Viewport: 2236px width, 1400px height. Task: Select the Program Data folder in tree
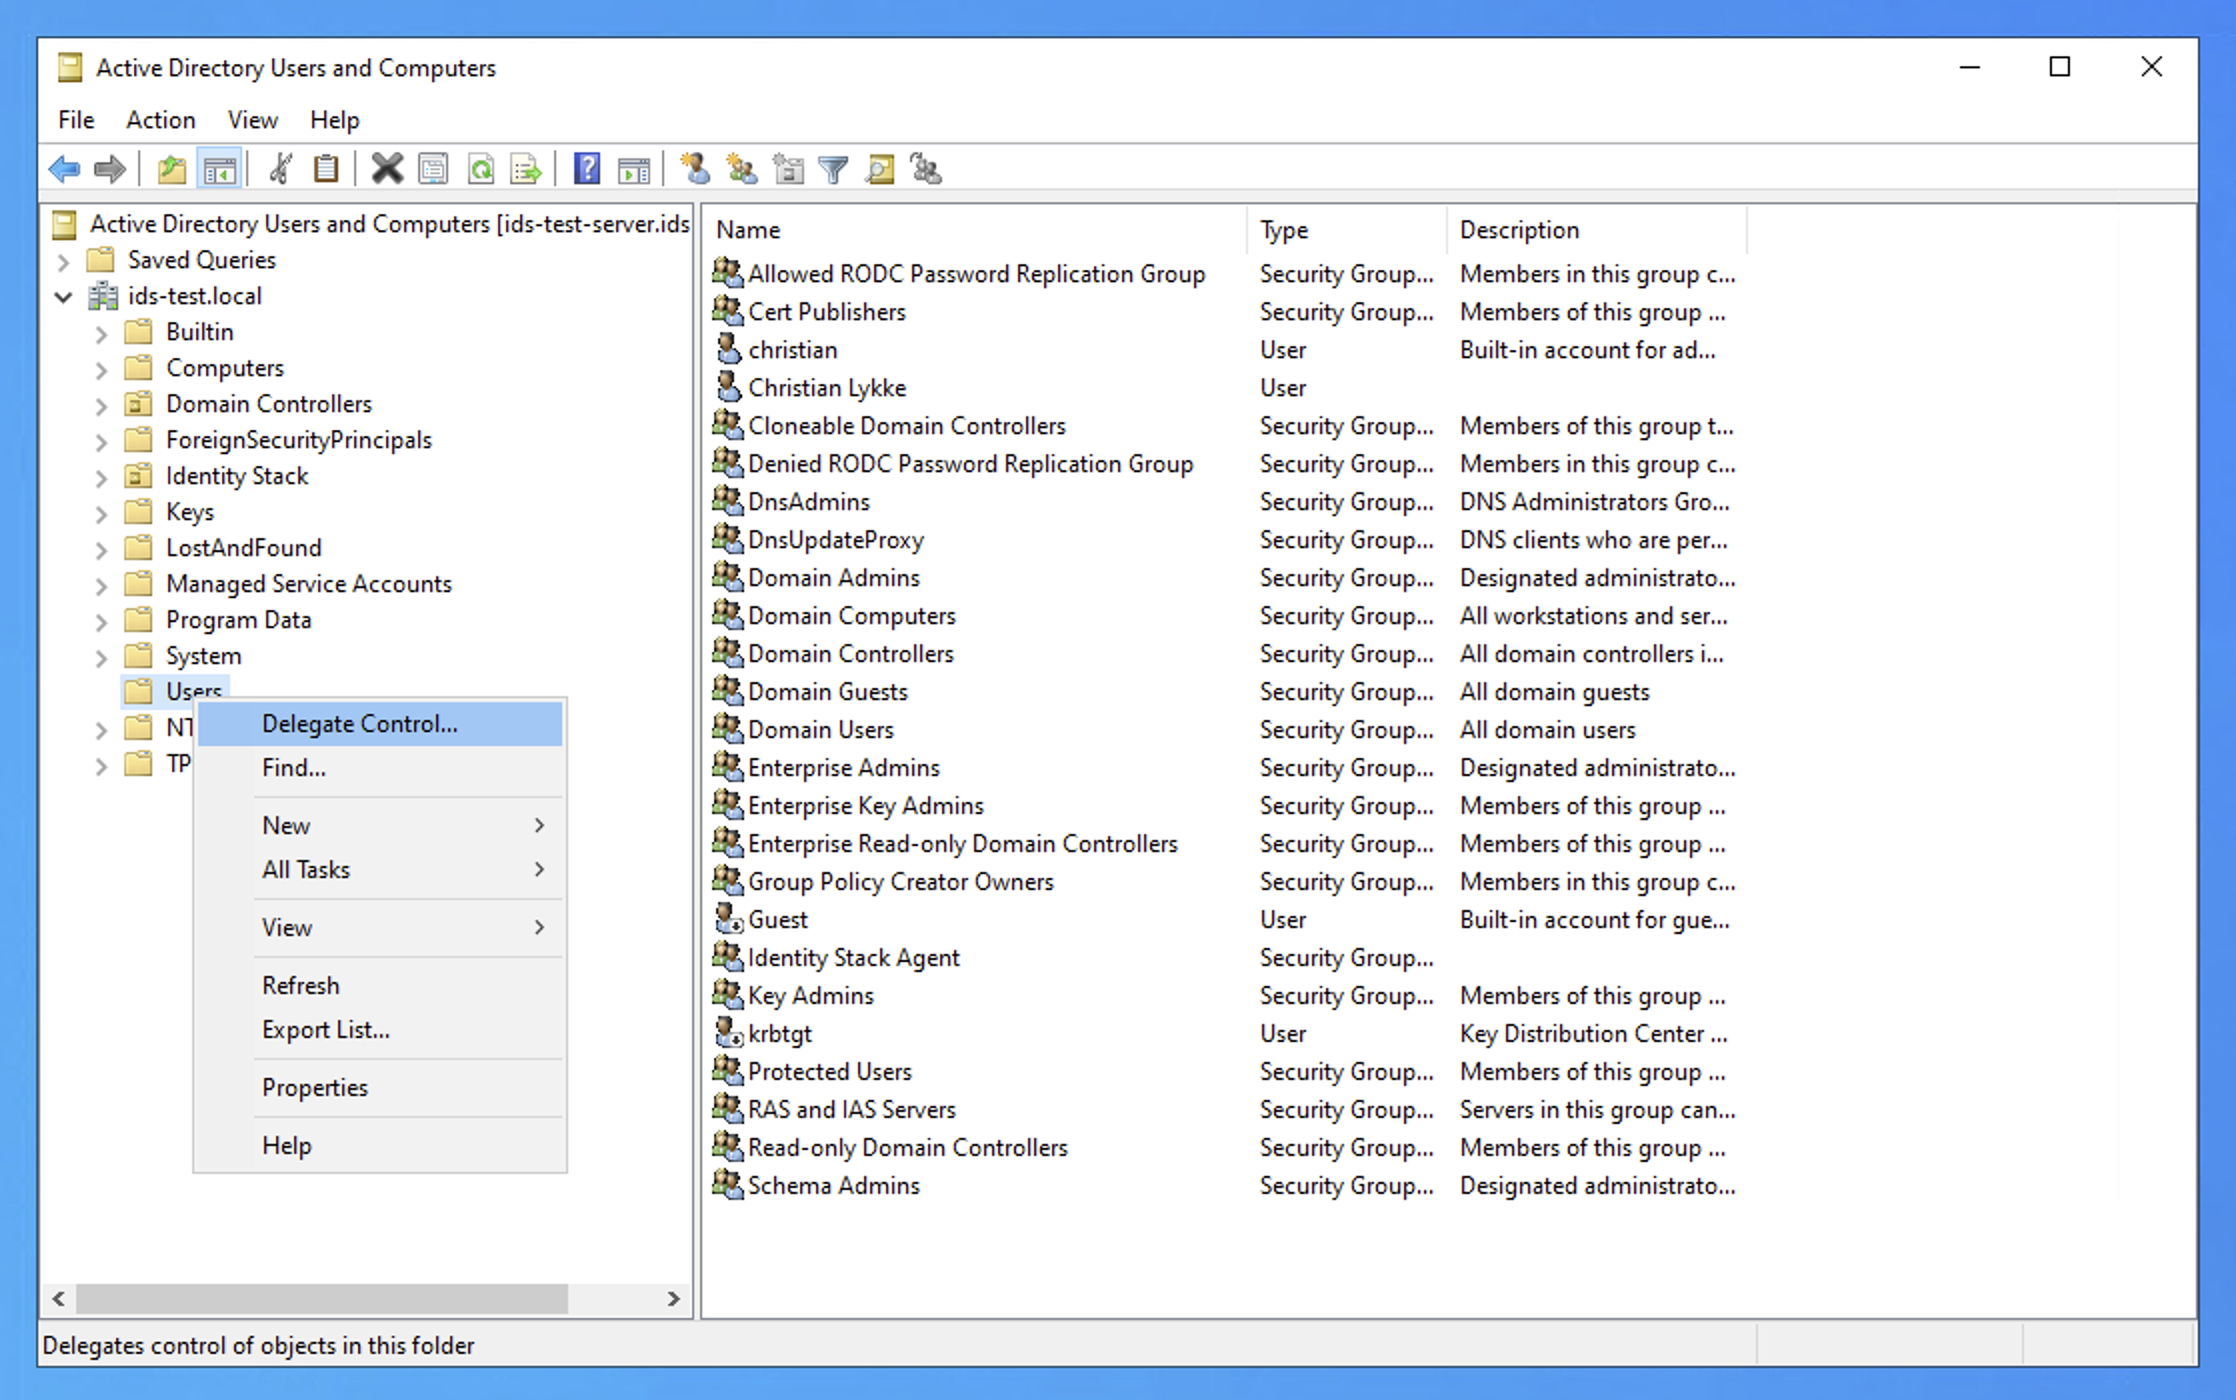coord(238,620)
